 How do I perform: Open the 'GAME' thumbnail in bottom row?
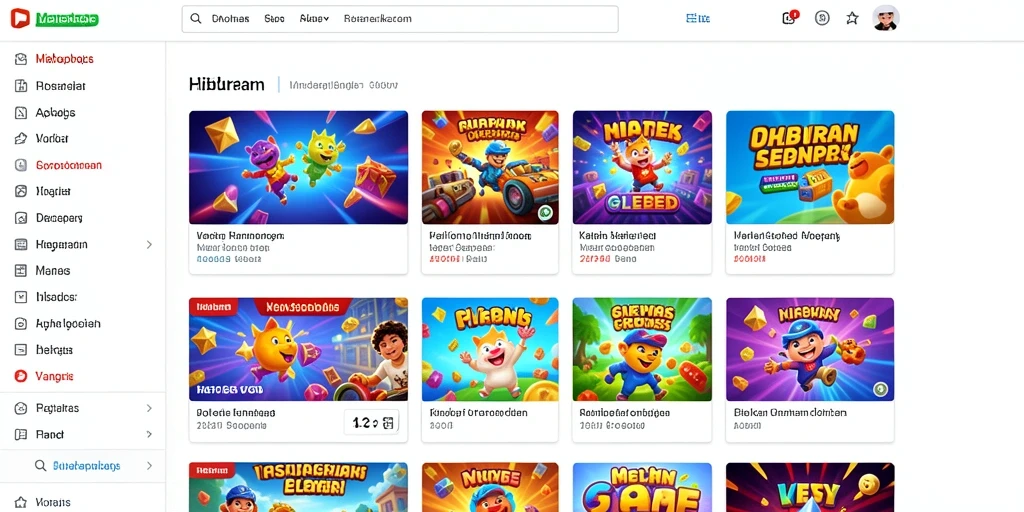[x=642, y=487]
